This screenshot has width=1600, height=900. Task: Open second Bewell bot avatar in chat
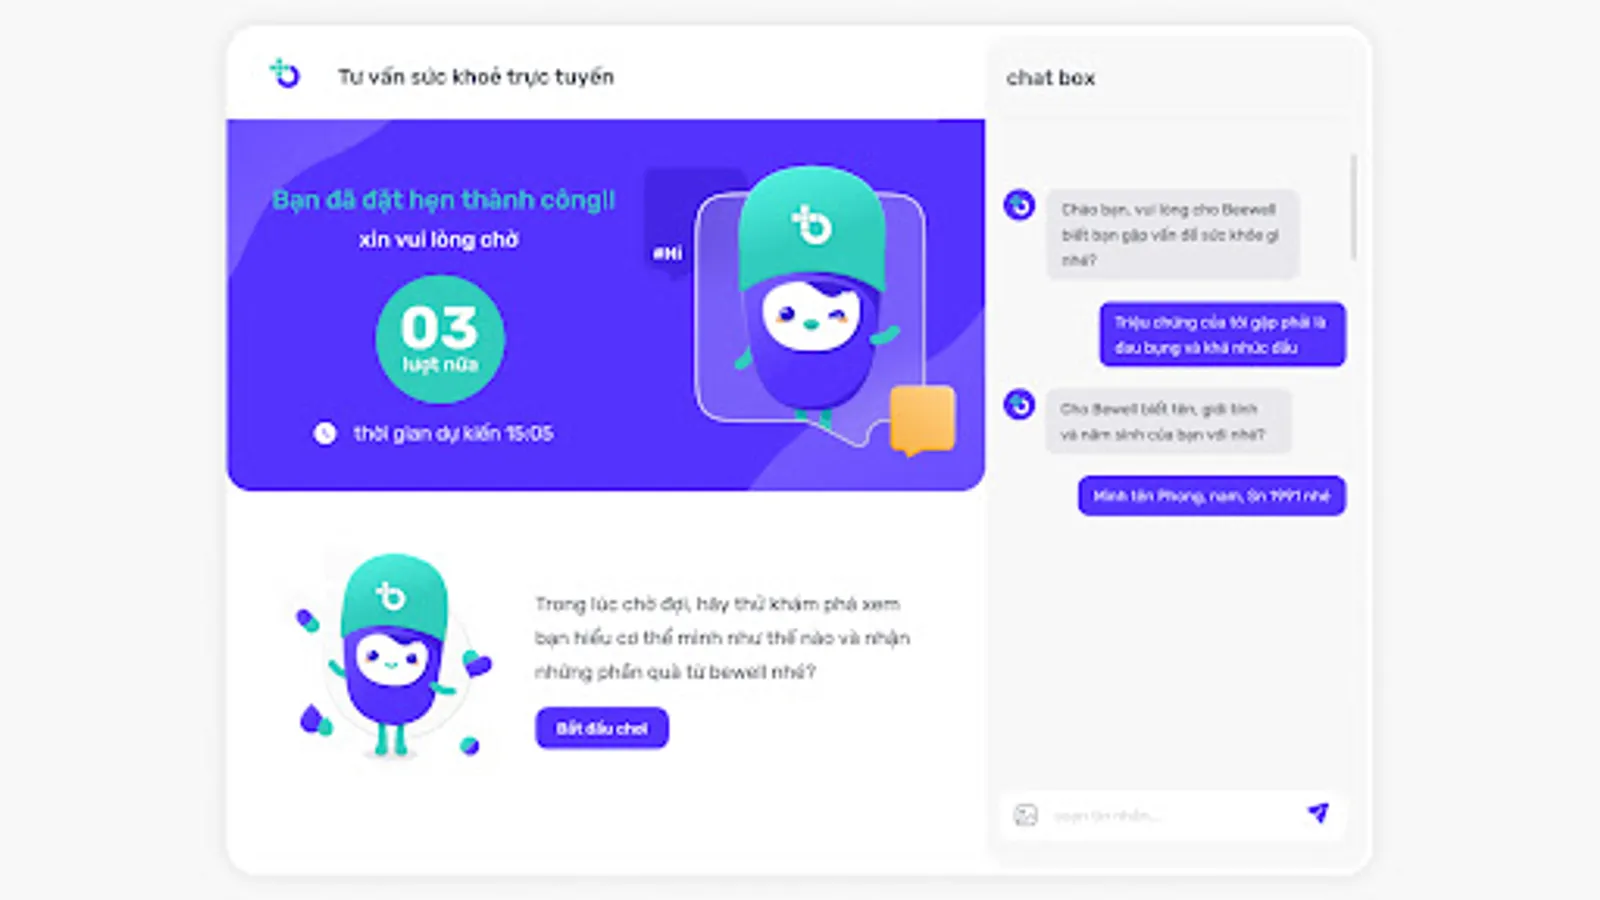(x=1019, y=404)
